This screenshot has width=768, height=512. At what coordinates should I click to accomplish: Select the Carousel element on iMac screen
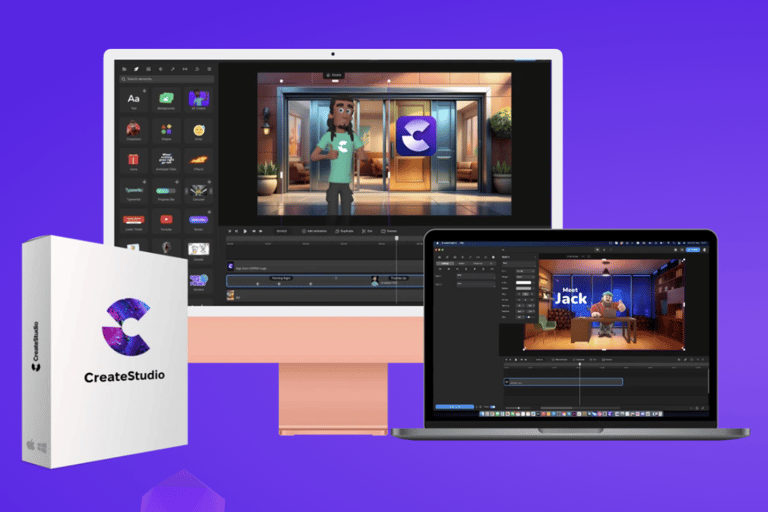click(198, 191)
